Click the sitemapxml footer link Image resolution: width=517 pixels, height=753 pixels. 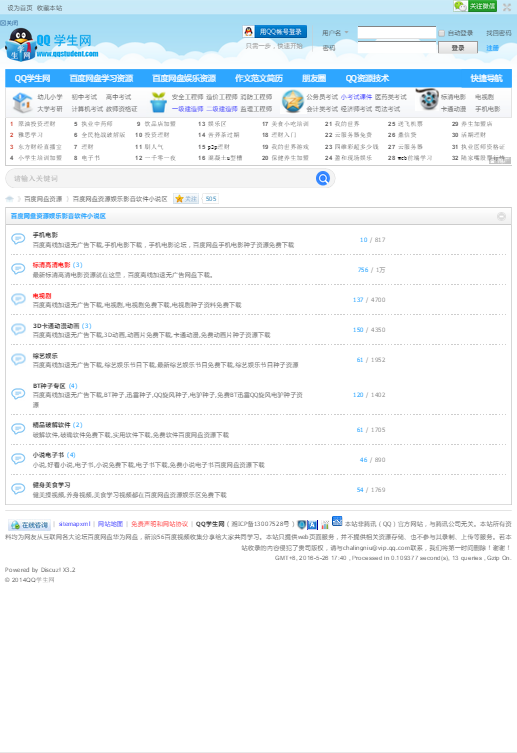(74, 524)
